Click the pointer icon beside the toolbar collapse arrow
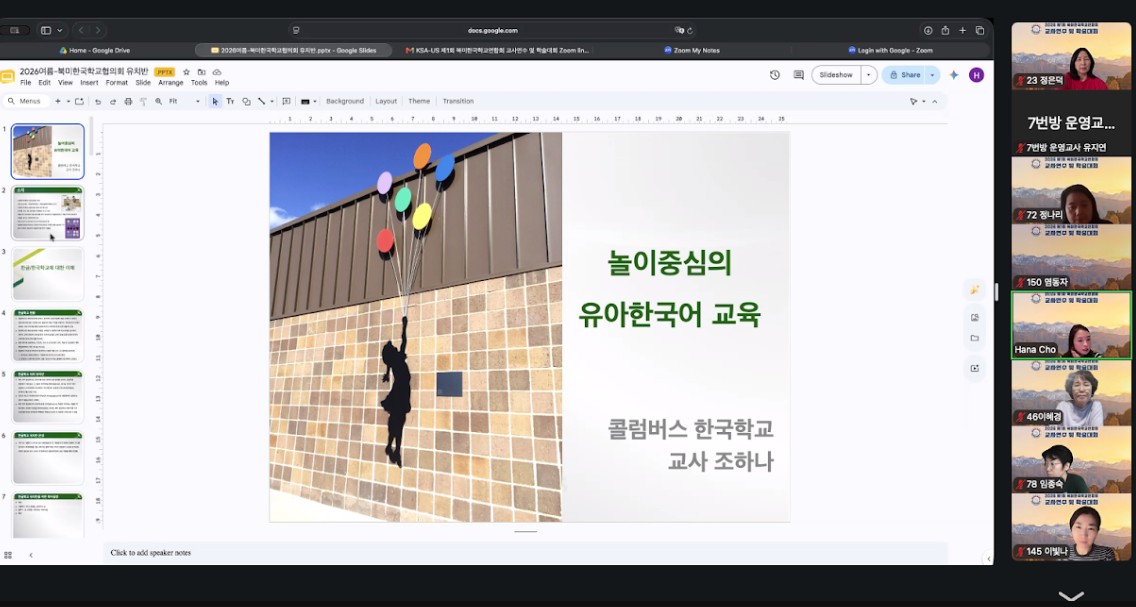Viewport: 1136px width, 607px height. [x=914, y=101]
